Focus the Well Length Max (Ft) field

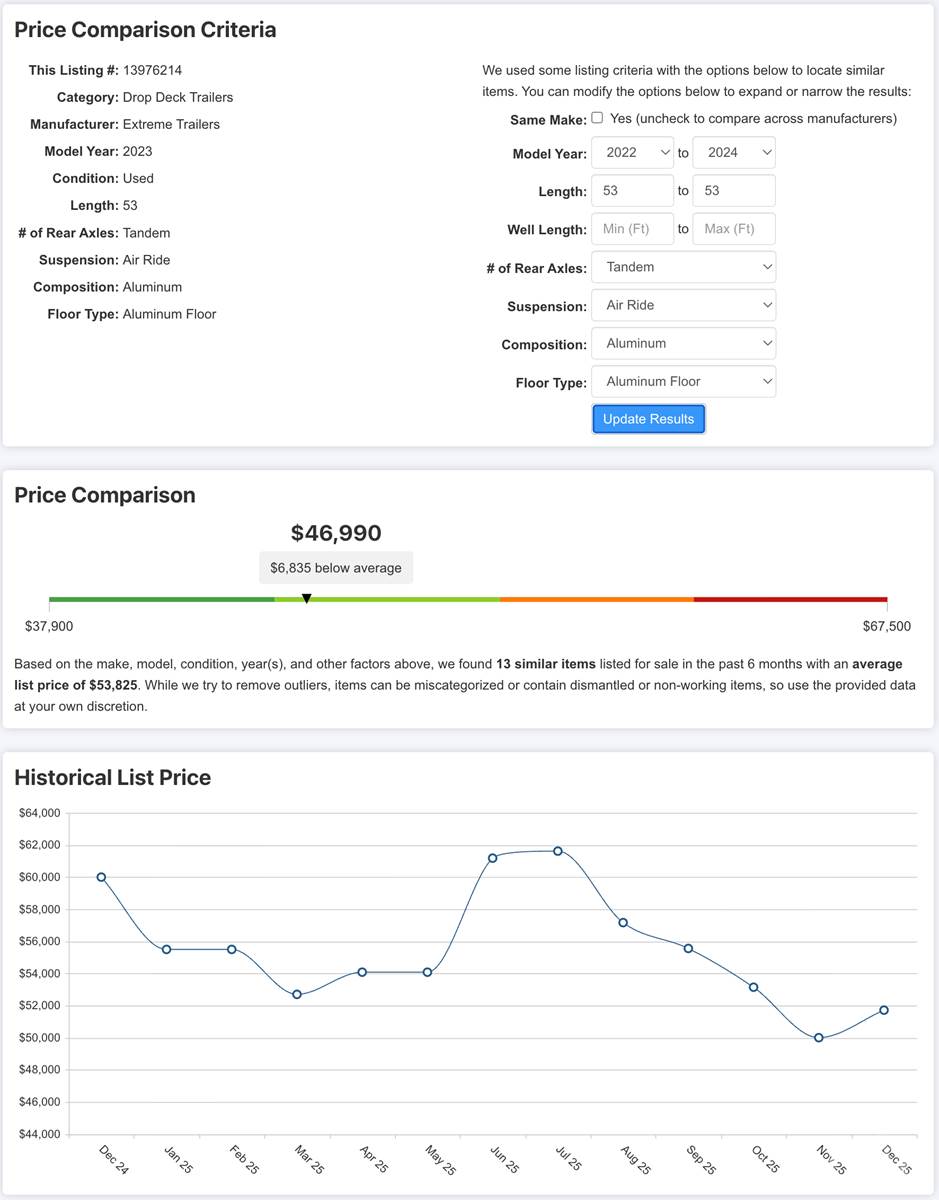click(x=733, y=229)
